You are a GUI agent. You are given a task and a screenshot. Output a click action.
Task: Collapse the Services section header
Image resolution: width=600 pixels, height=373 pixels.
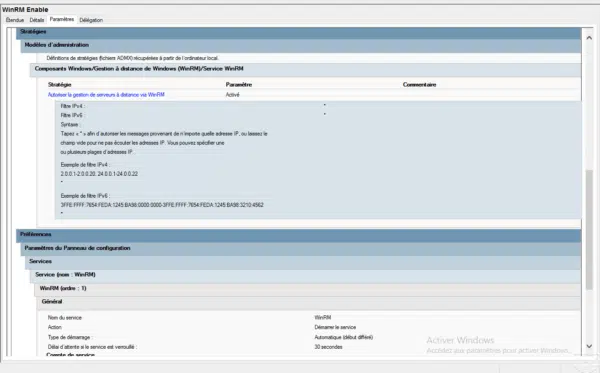(303, 262)
